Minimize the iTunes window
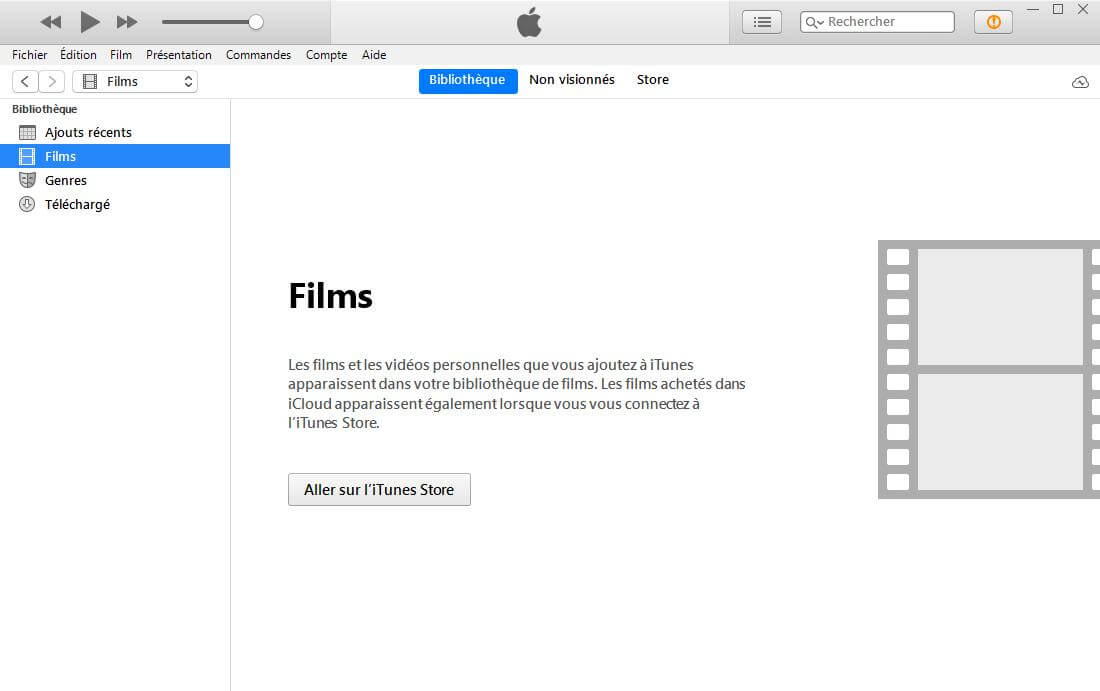The image size is (1100, 691). coord(1033,10)
